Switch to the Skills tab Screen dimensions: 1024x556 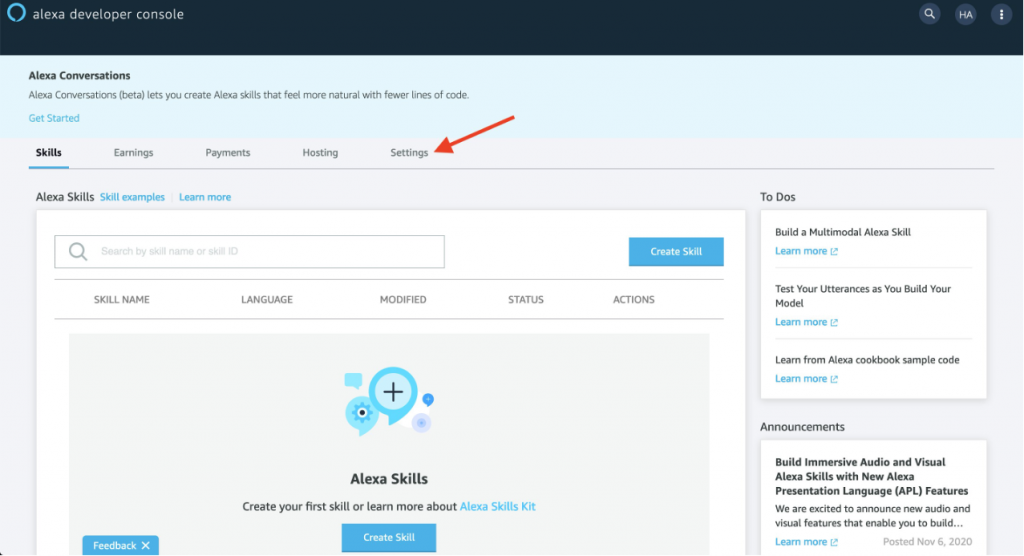coord(48,153)
